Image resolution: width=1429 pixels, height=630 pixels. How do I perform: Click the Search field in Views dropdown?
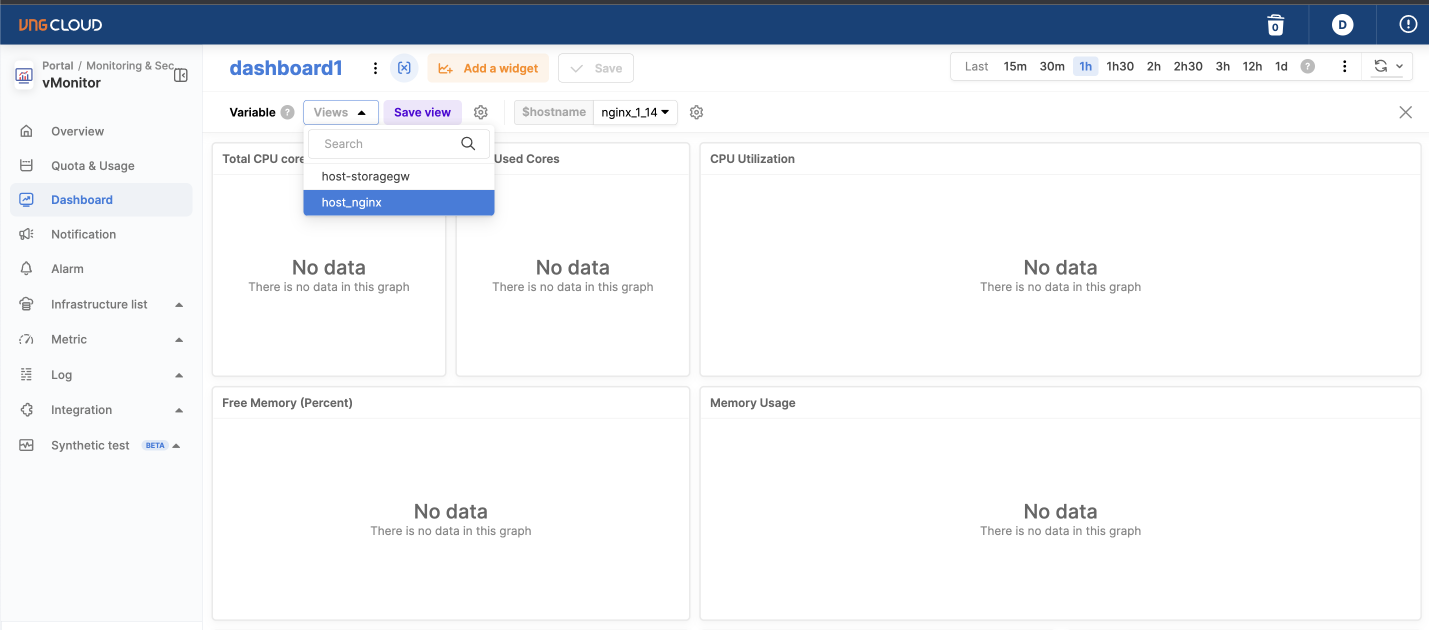388,144
